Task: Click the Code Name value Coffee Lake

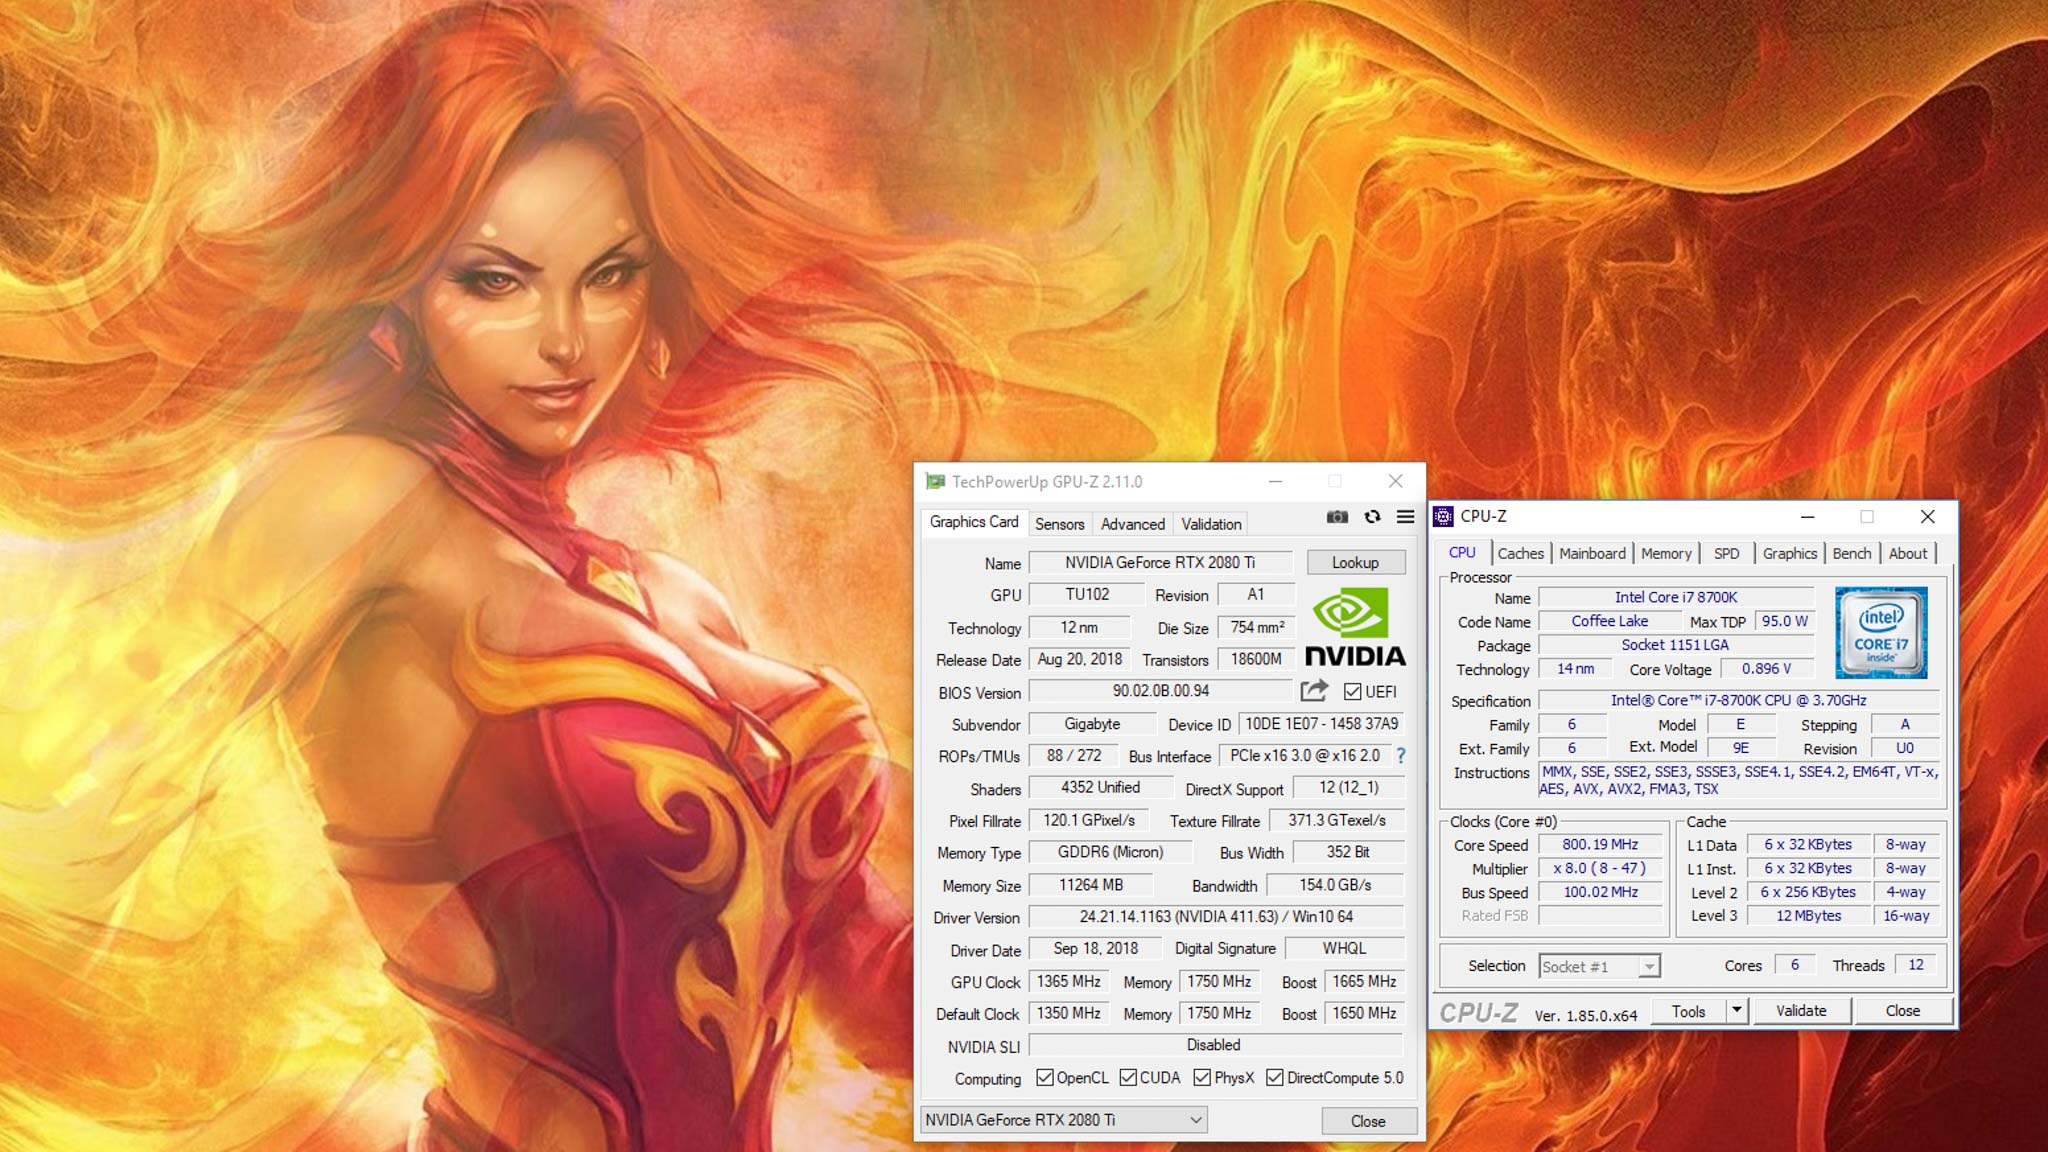Action: click(x=1609, y=621)
